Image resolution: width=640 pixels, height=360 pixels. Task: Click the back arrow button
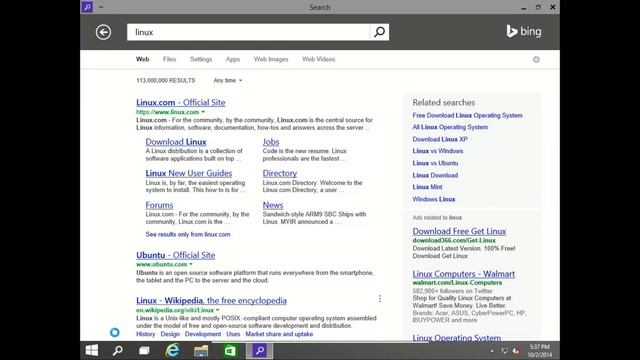tap(103, 32)
